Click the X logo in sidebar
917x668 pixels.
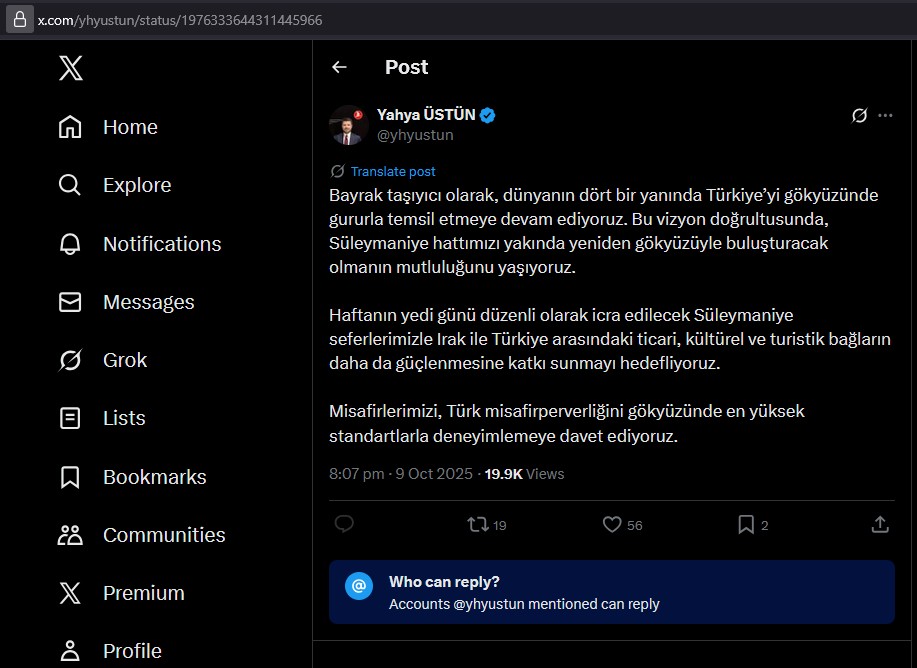click(x=70, y=68)
